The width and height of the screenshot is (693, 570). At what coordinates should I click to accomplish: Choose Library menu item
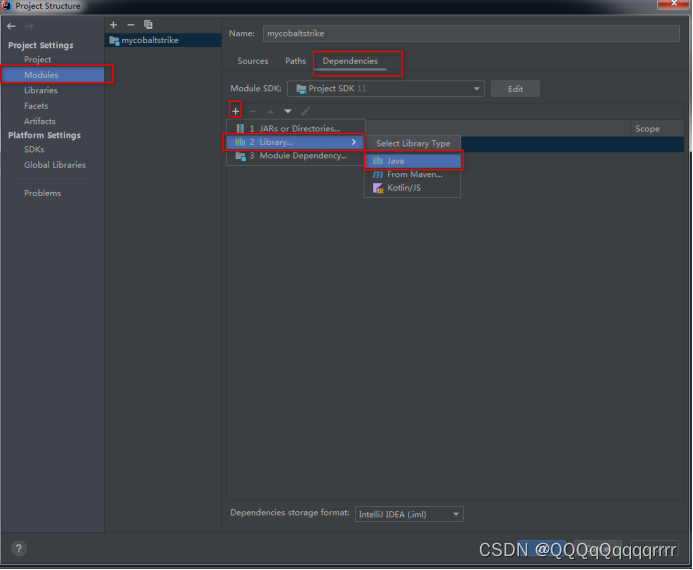pyautogui.click(x=295, y=142)
